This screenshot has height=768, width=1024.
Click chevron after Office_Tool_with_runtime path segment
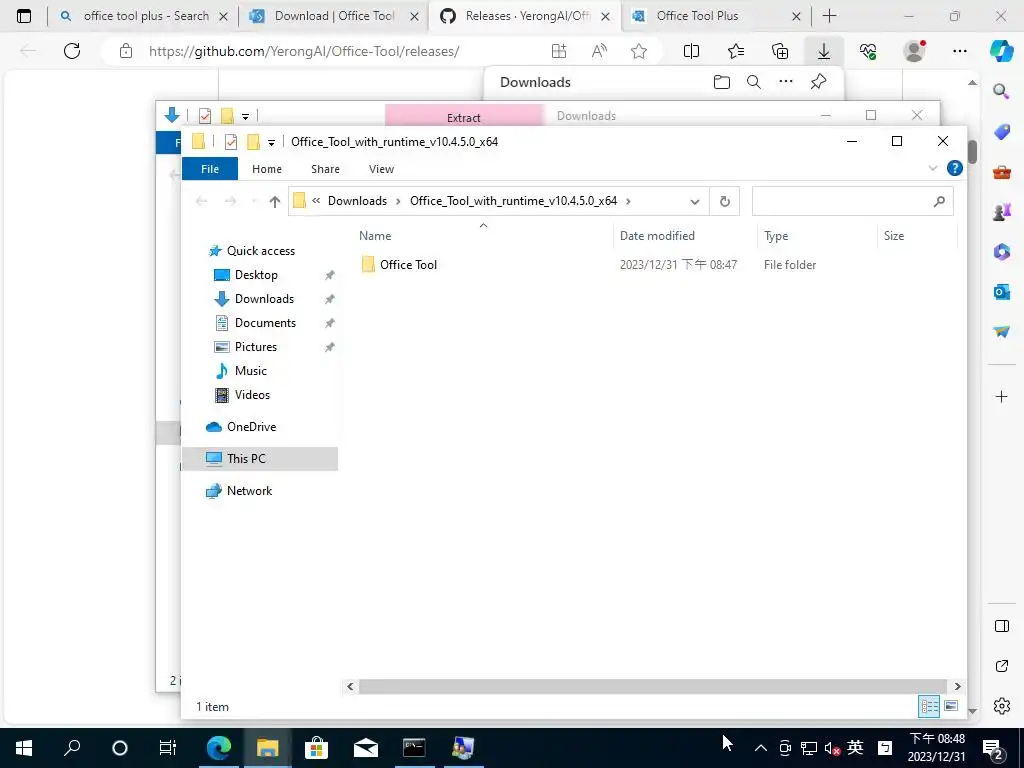(x=628, y=201)
